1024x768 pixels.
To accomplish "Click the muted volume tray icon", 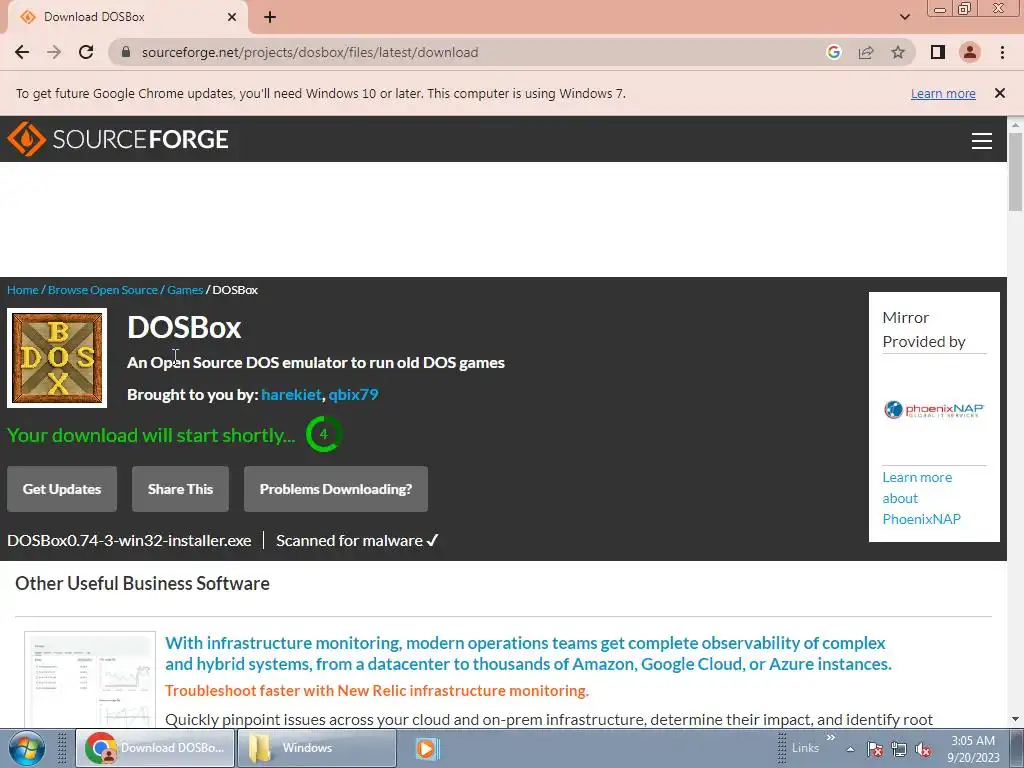I will [923, 750].
